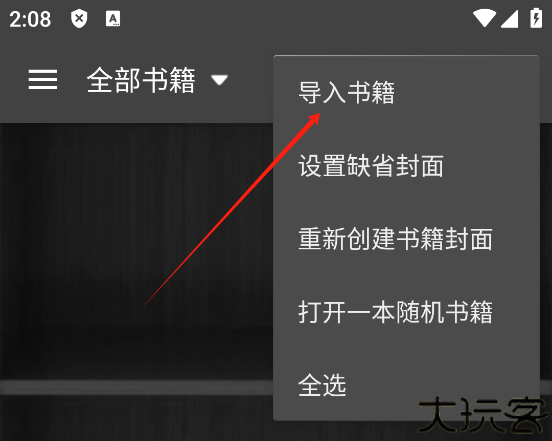
Task: Tap the blank toolbar area right of the dropdown arrow
Action: [251, 80]
